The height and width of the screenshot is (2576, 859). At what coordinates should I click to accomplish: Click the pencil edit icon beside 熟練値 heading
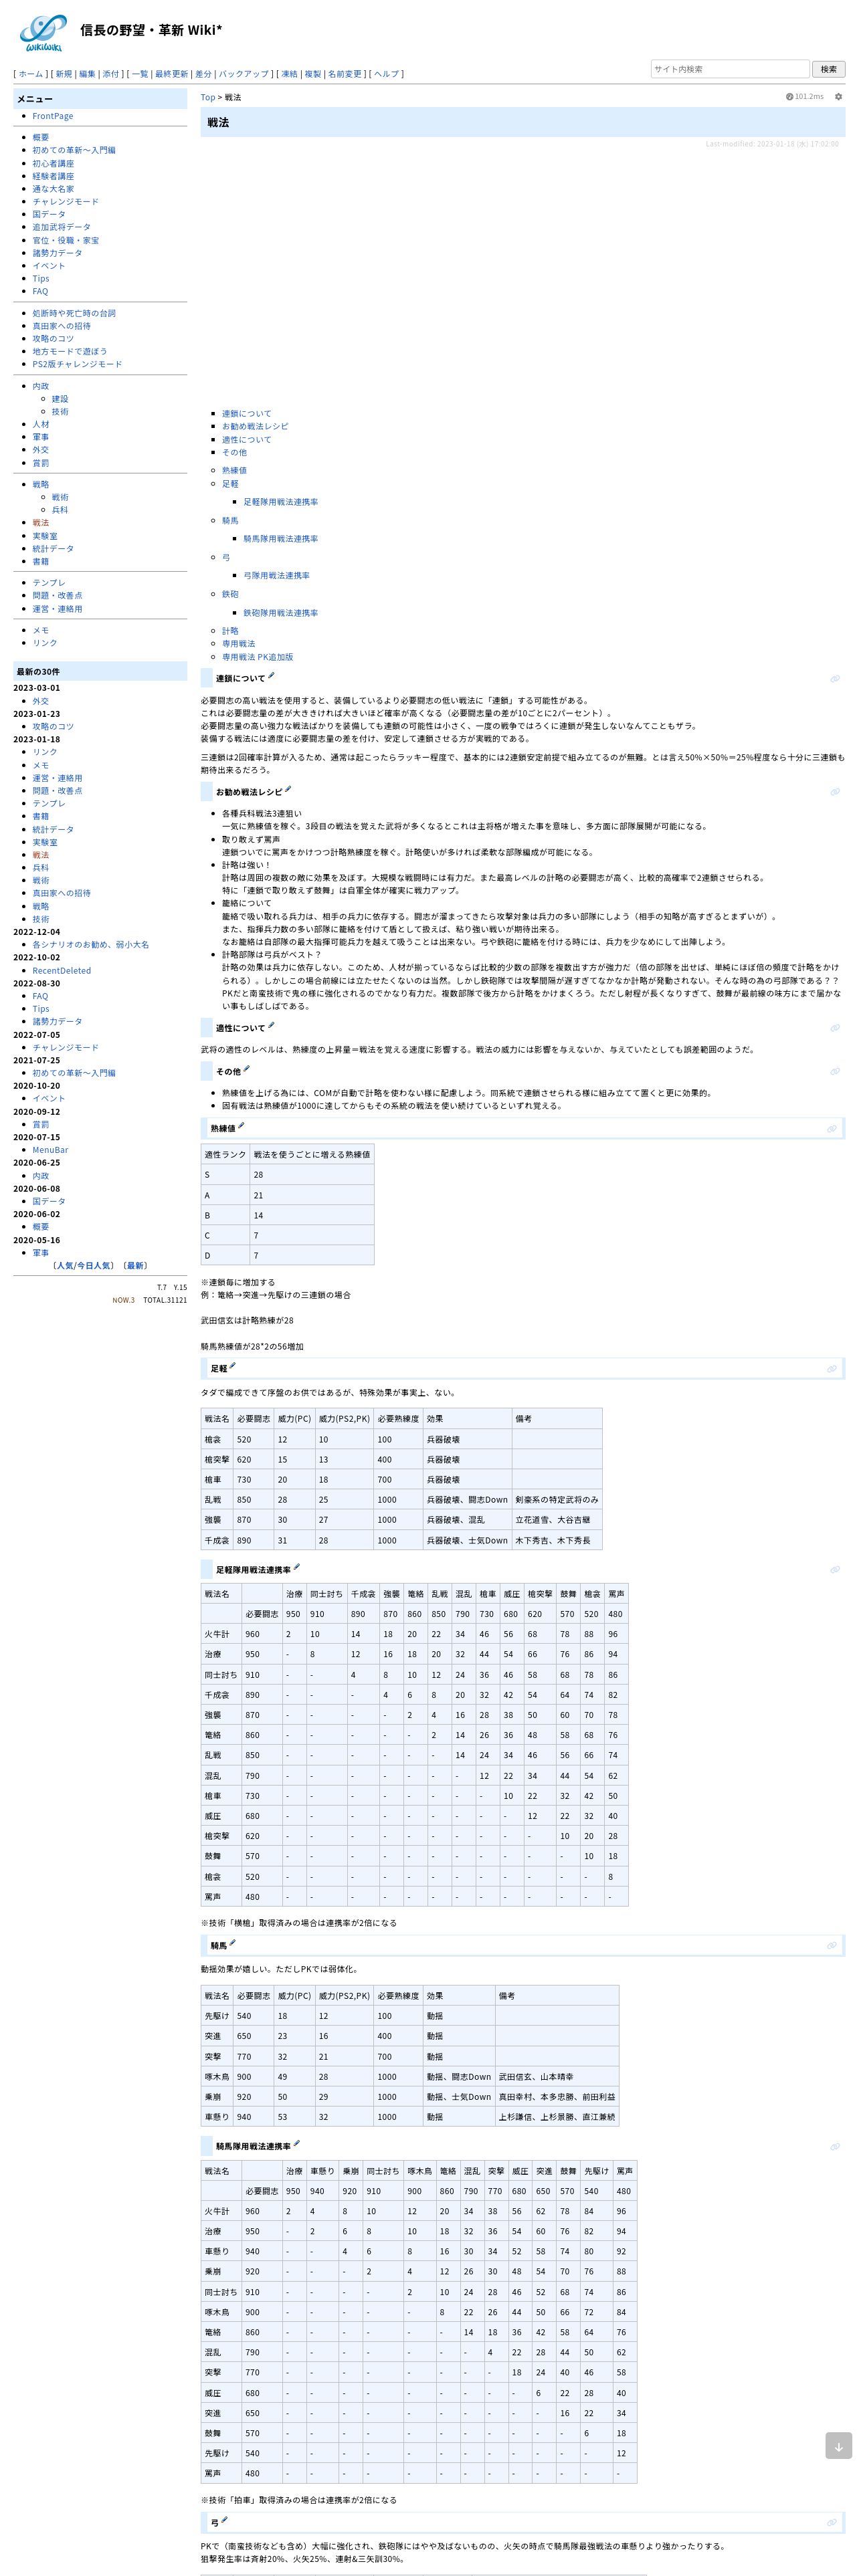pos(241,1126)
